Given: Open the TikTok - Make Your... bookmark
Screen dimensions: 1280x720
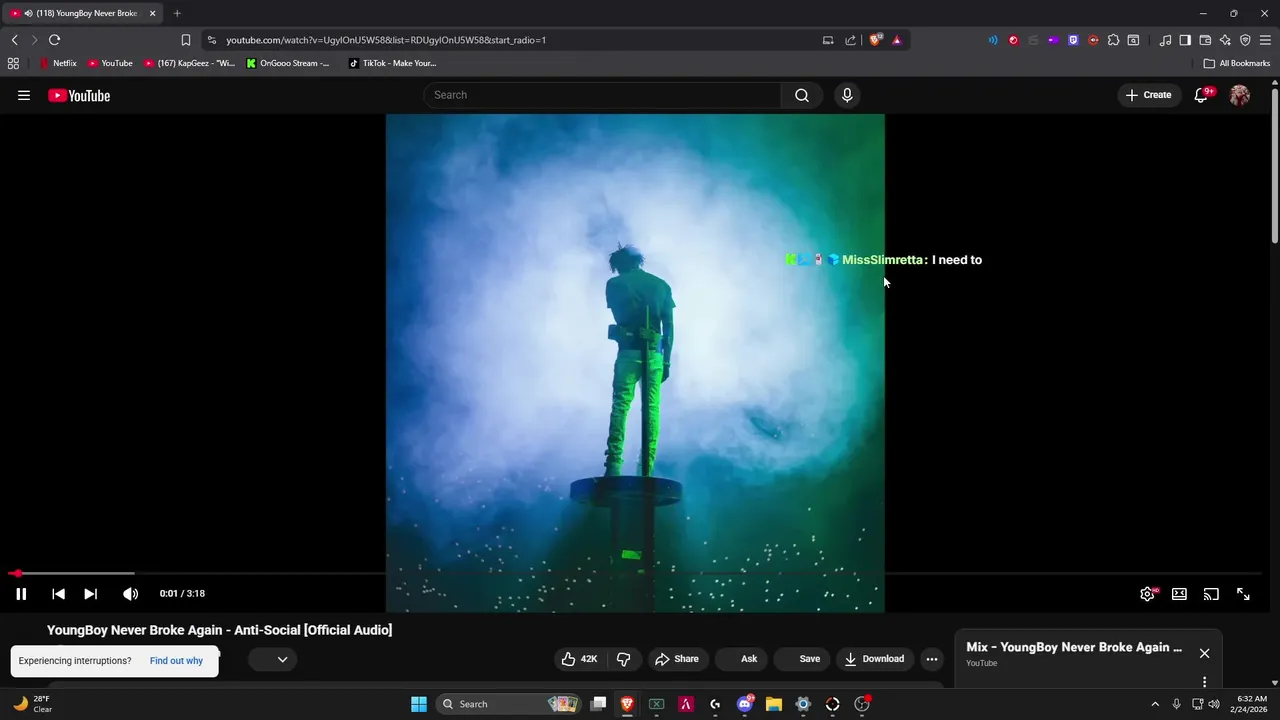Looking at the screenshot, I should 393,63.
